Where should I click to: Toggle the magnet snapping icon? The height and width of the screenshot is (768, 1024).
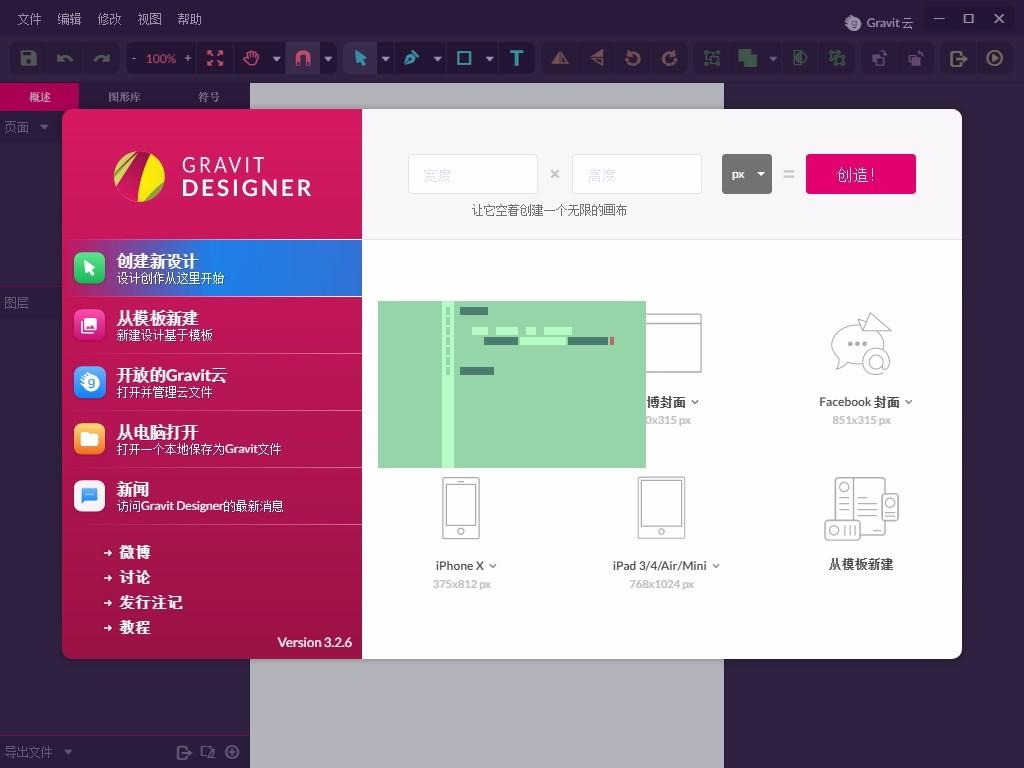click(x=303, y=58)
